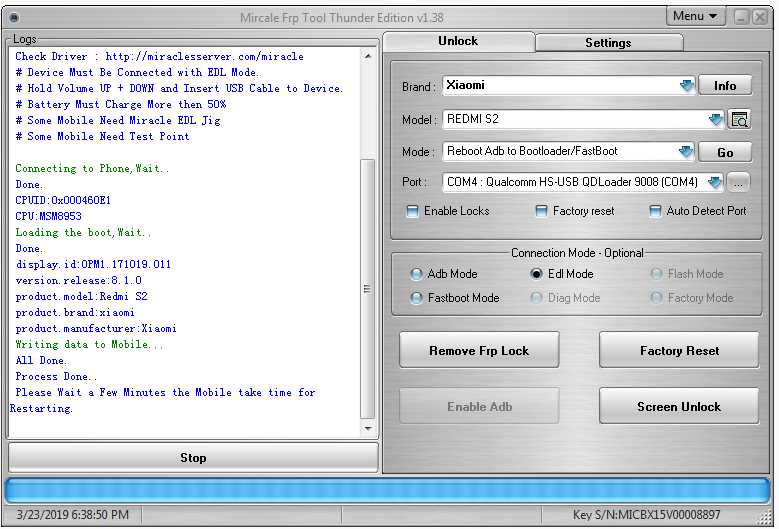
Task: Click the Writing data to Mobile log line
Action: point(89,344)
